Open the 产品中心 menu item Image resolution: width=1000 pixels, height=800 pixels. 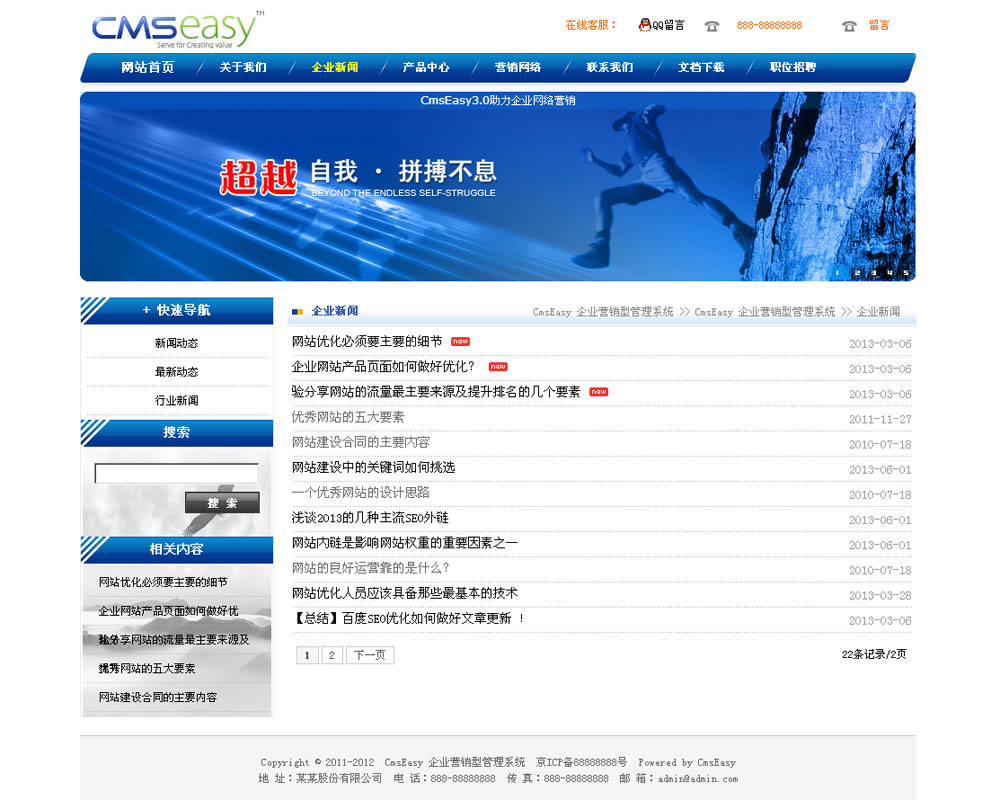click(x=426, y=68)
